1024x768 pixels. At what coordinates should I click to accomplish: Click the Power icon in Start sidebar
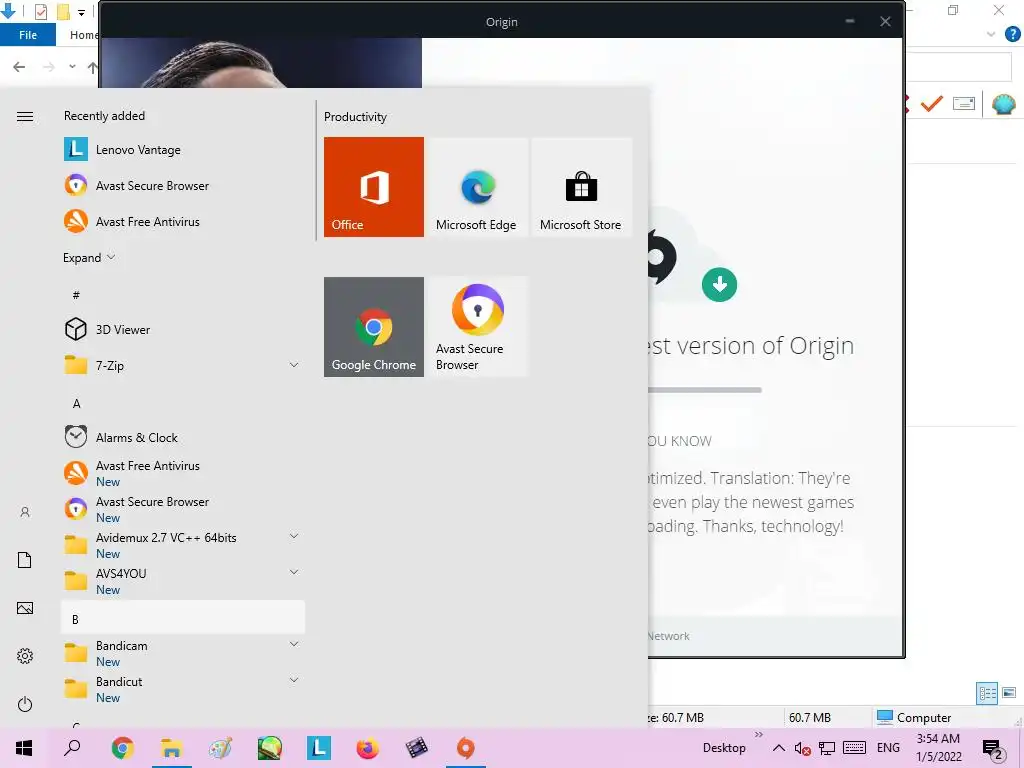[x=25, y=704]
